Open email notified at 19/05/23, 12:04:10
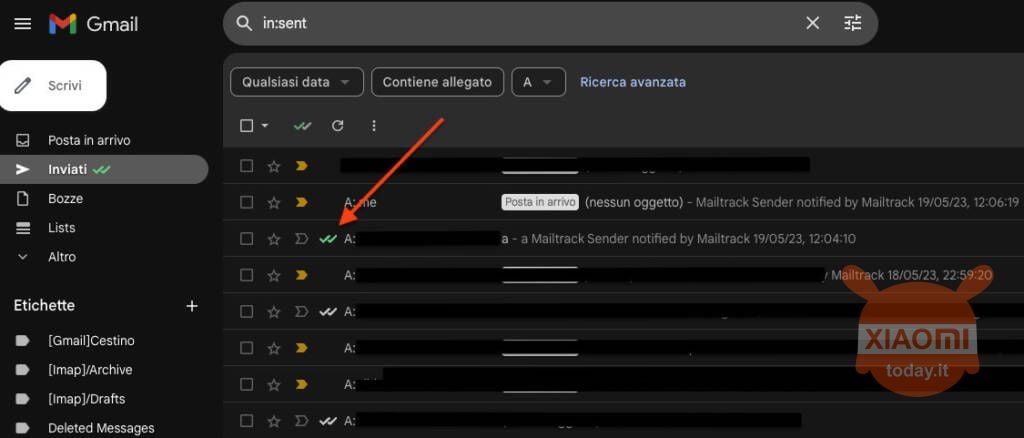1024x438 pixels. pos(624,239)
